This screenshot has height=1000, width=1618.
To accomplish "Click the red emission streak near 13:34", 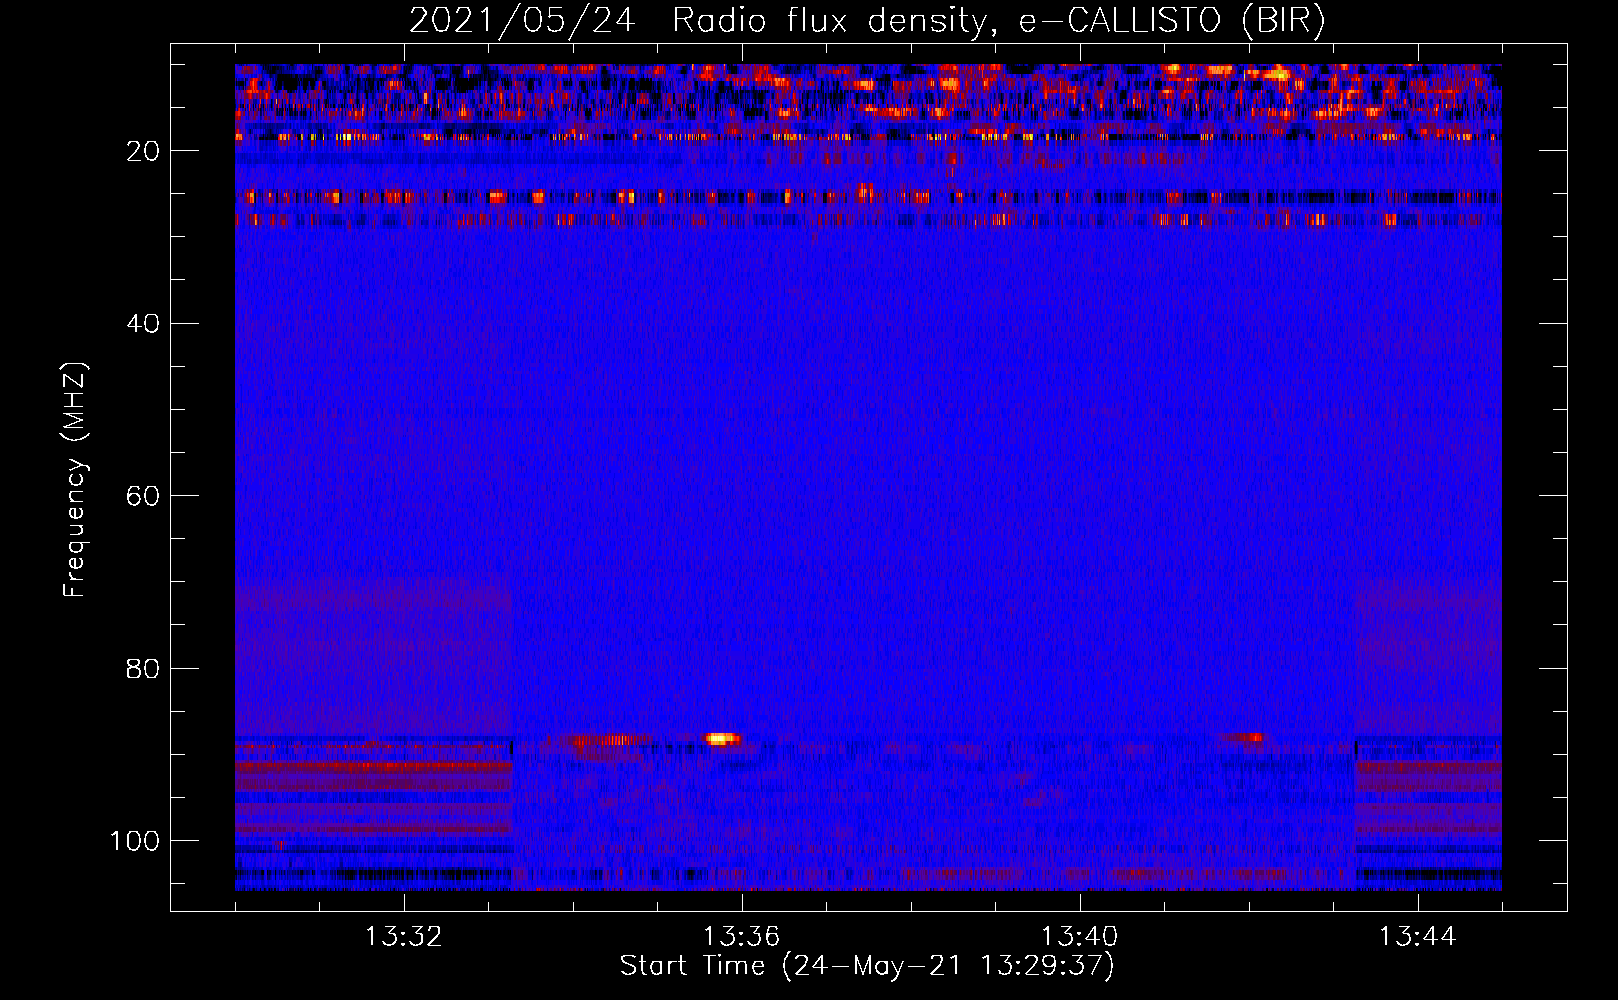I will click(x=607, y=742).
